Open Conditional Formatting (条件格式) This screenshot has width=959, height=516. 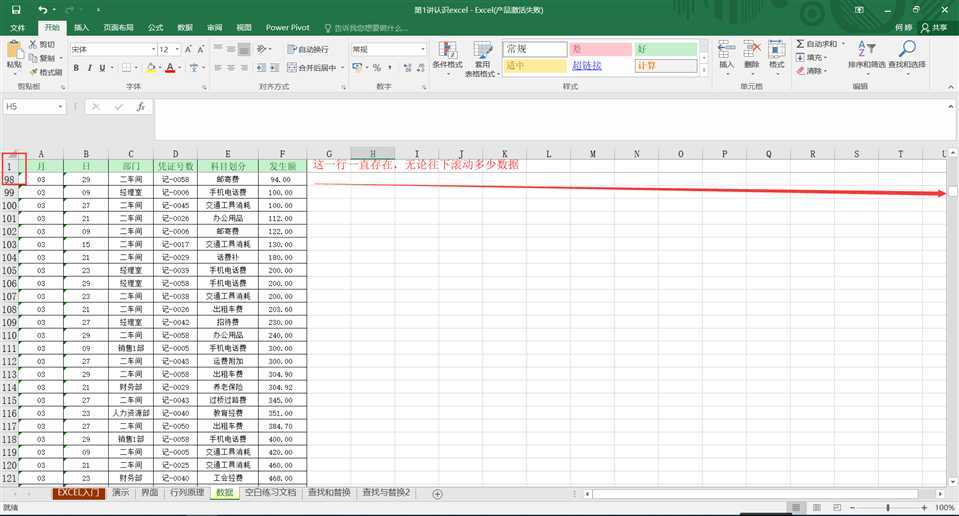pos(447,56)
